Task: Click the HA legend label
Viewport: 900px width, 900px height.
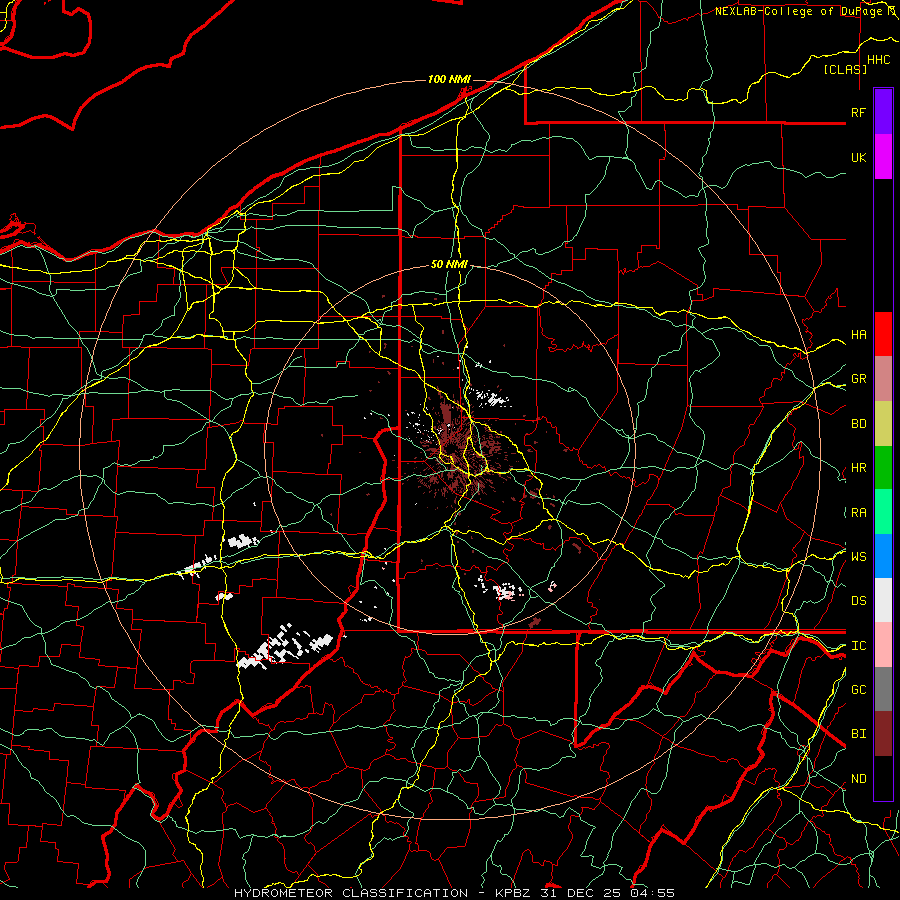Action: [x=858, y=335]
